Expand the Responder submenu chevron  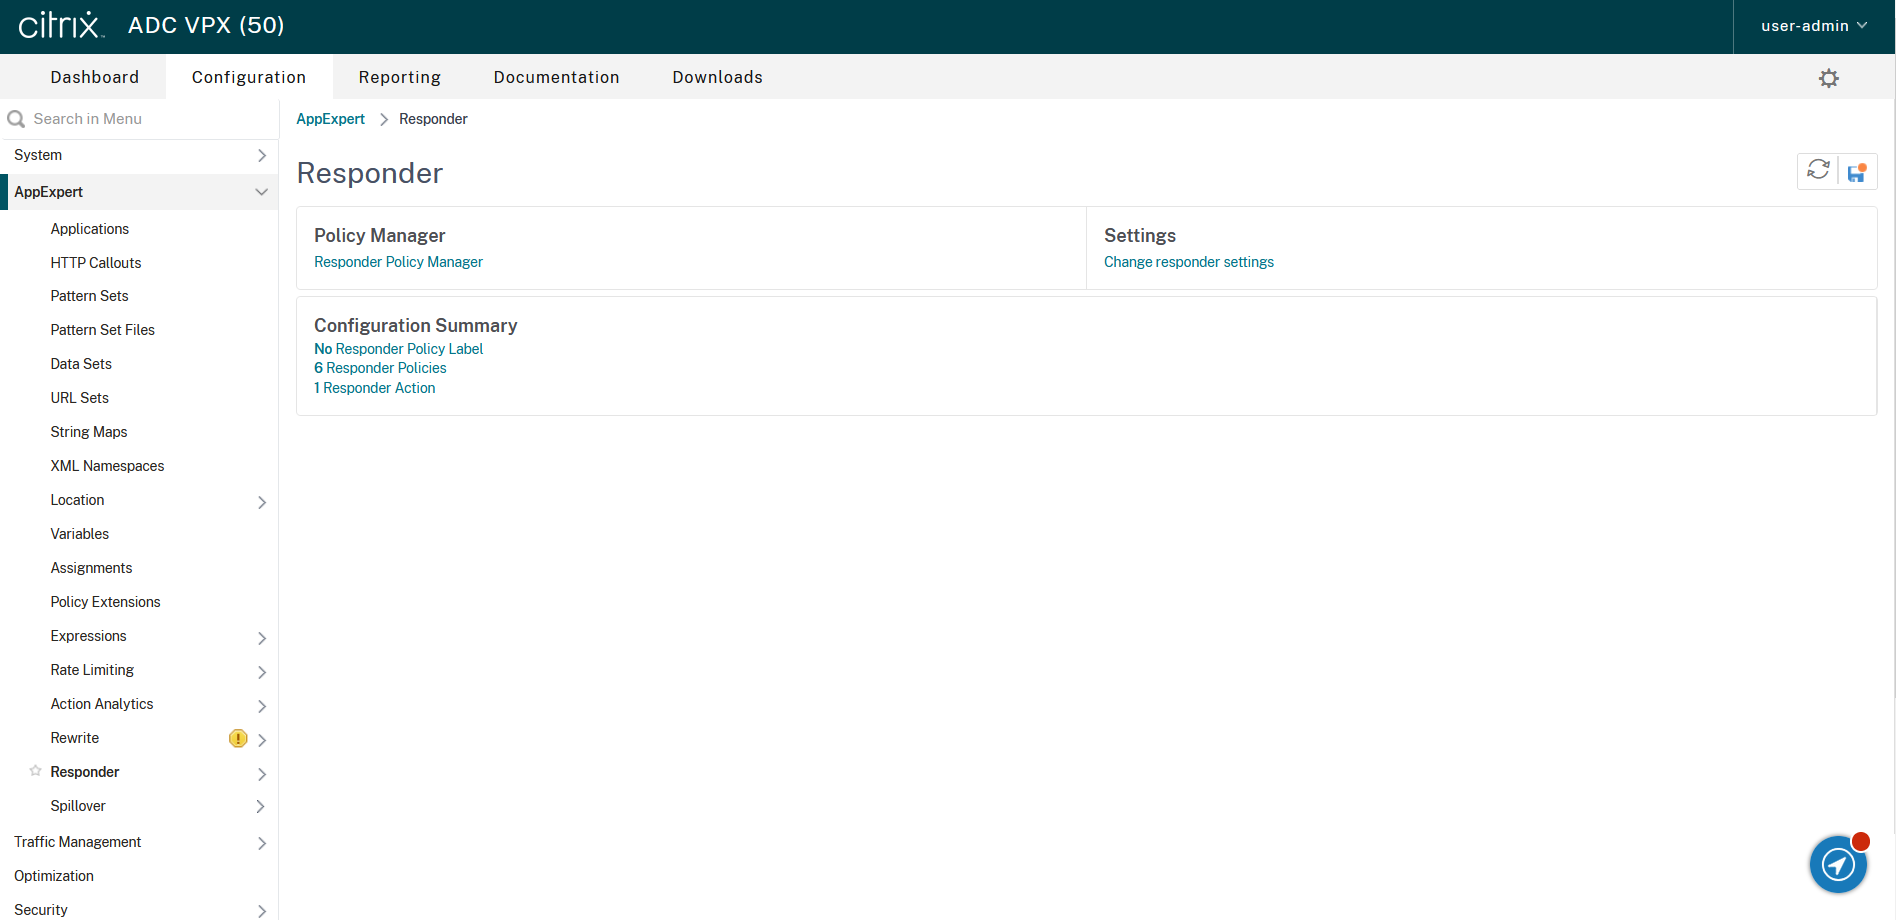click(x=262, y=774)
